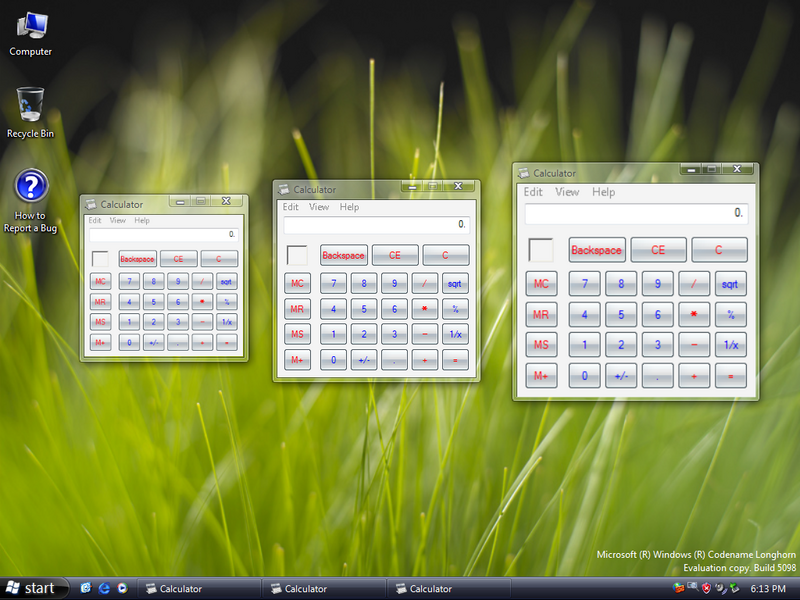The height and width of the screenshot is (600, 800).
Task: Select the Recycle Bin desktop icon
Action: [x=30, y=111]
